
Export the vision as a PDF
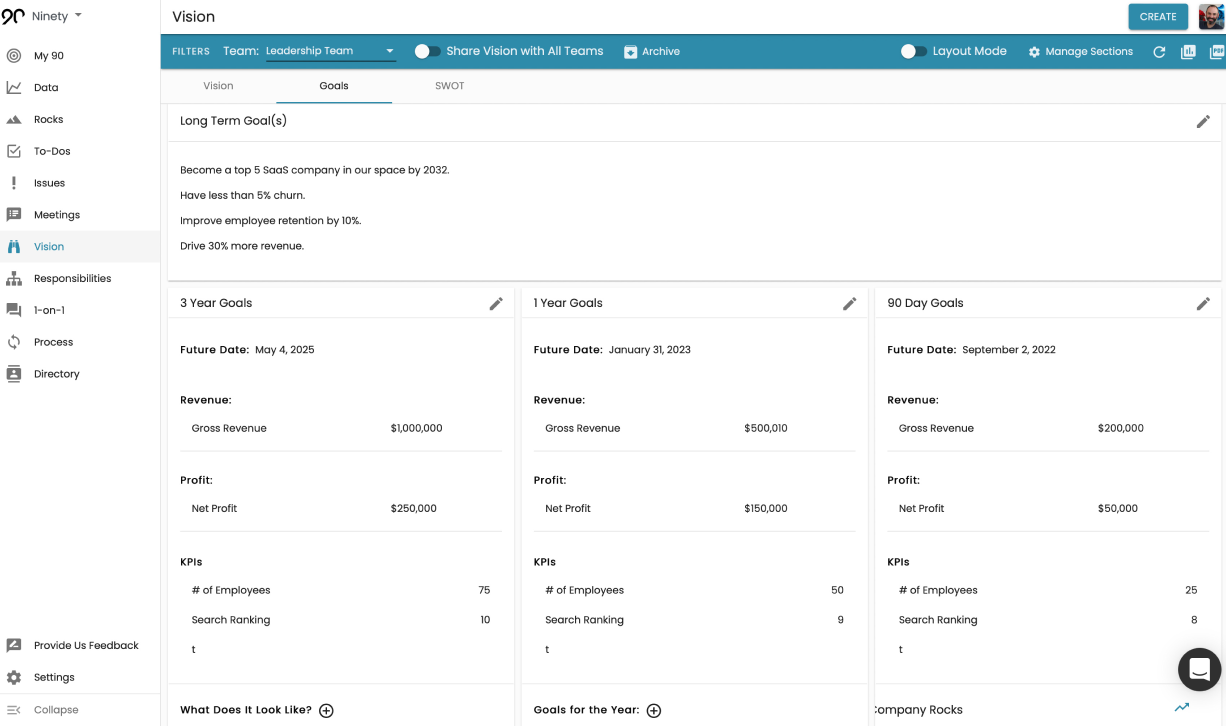coord(1216,51)
